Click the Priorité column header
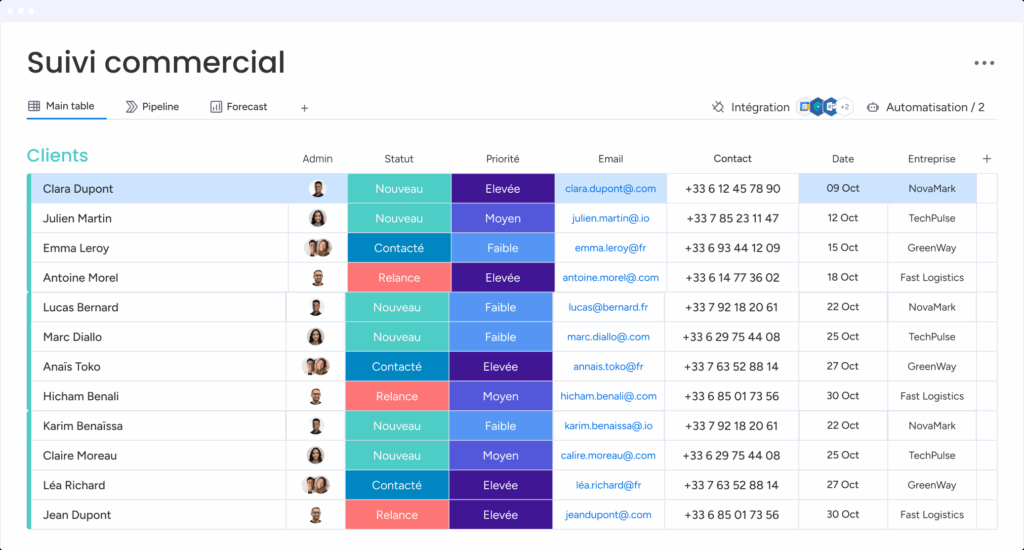Screen dimensions: 1024x550 503,159
